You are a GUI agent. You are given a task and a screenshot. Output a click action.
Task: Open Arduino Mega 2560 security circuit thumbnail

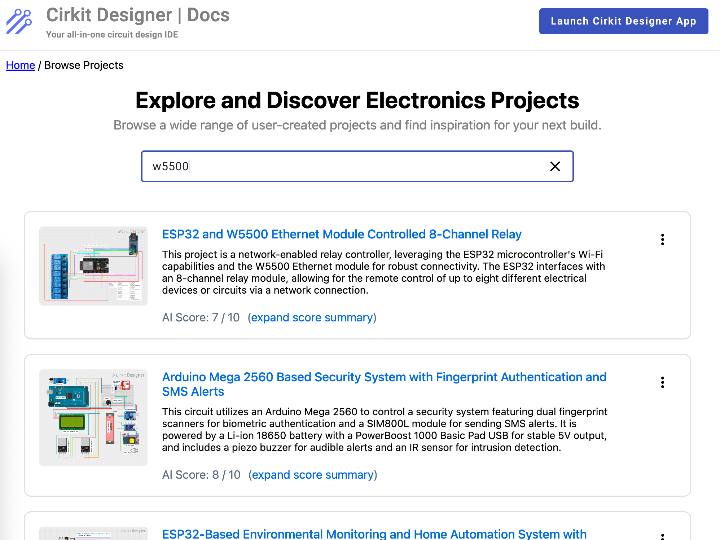tap(92, 417)
